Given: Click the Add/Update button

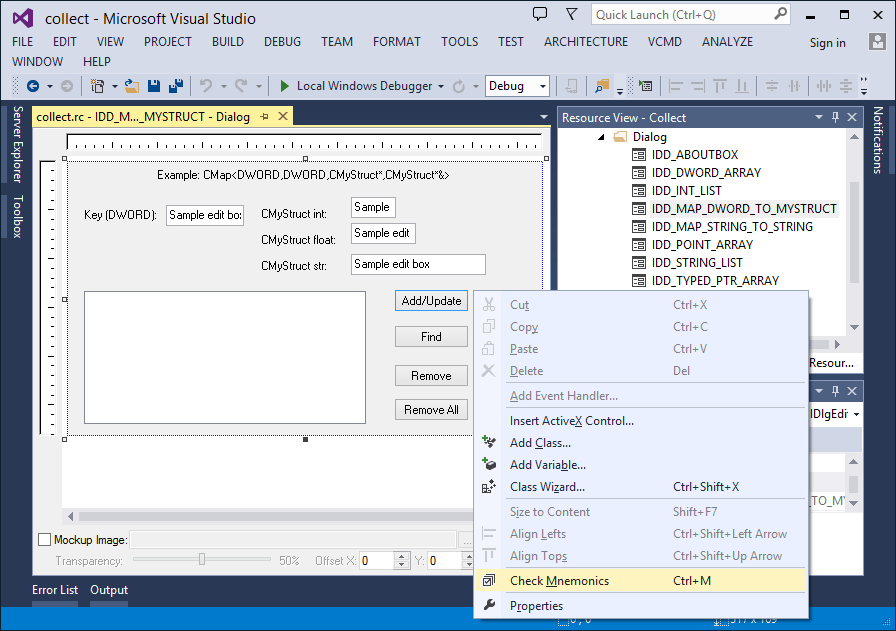Looking at the screenshot, I should click(x=431, y=300).
